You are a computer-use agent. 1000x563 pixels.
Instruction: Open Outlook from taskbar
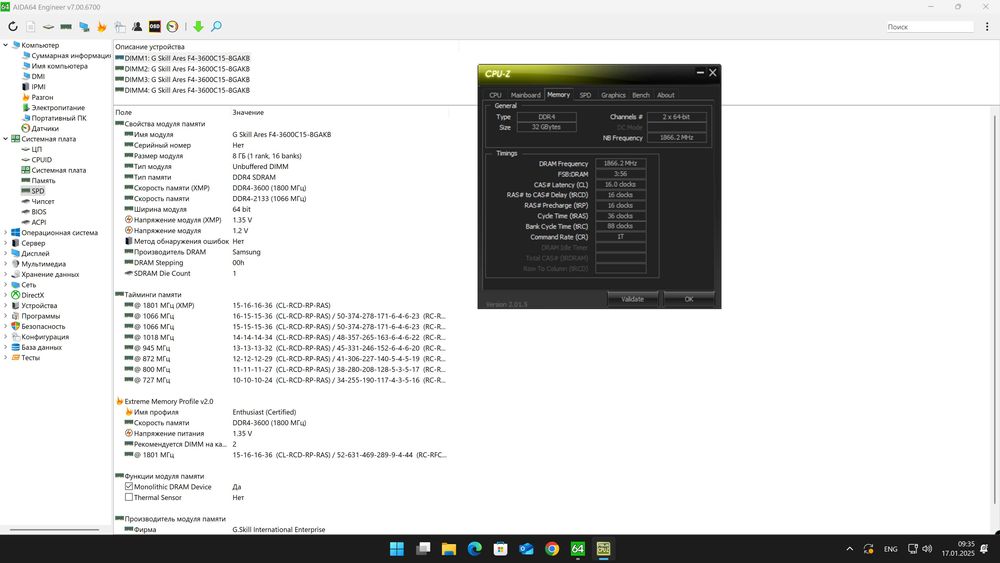(526, 549)
